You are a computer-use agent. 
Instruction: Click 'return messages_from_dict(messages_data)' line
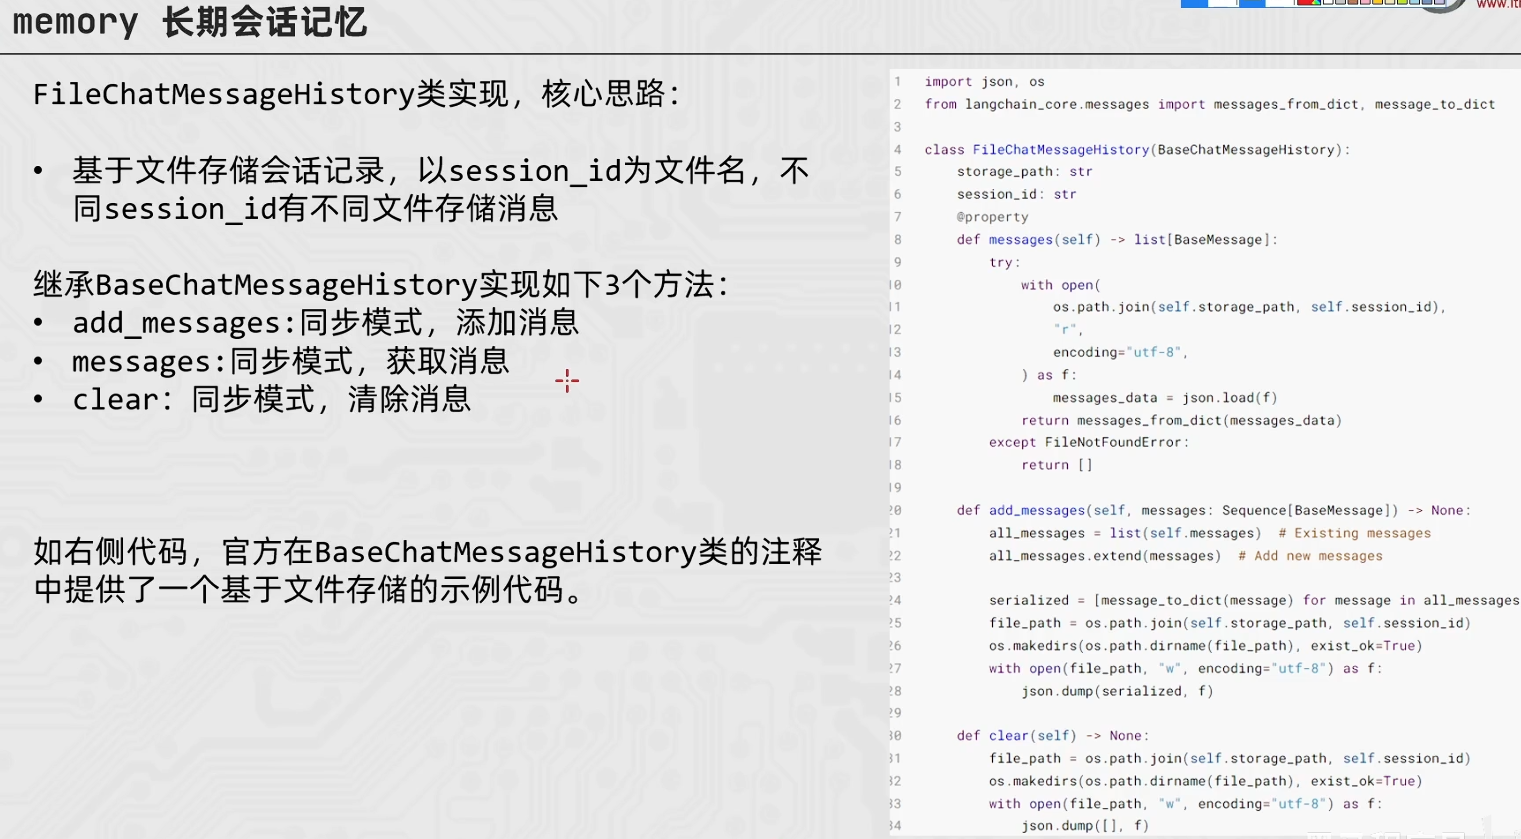(x=1181, y=420)
